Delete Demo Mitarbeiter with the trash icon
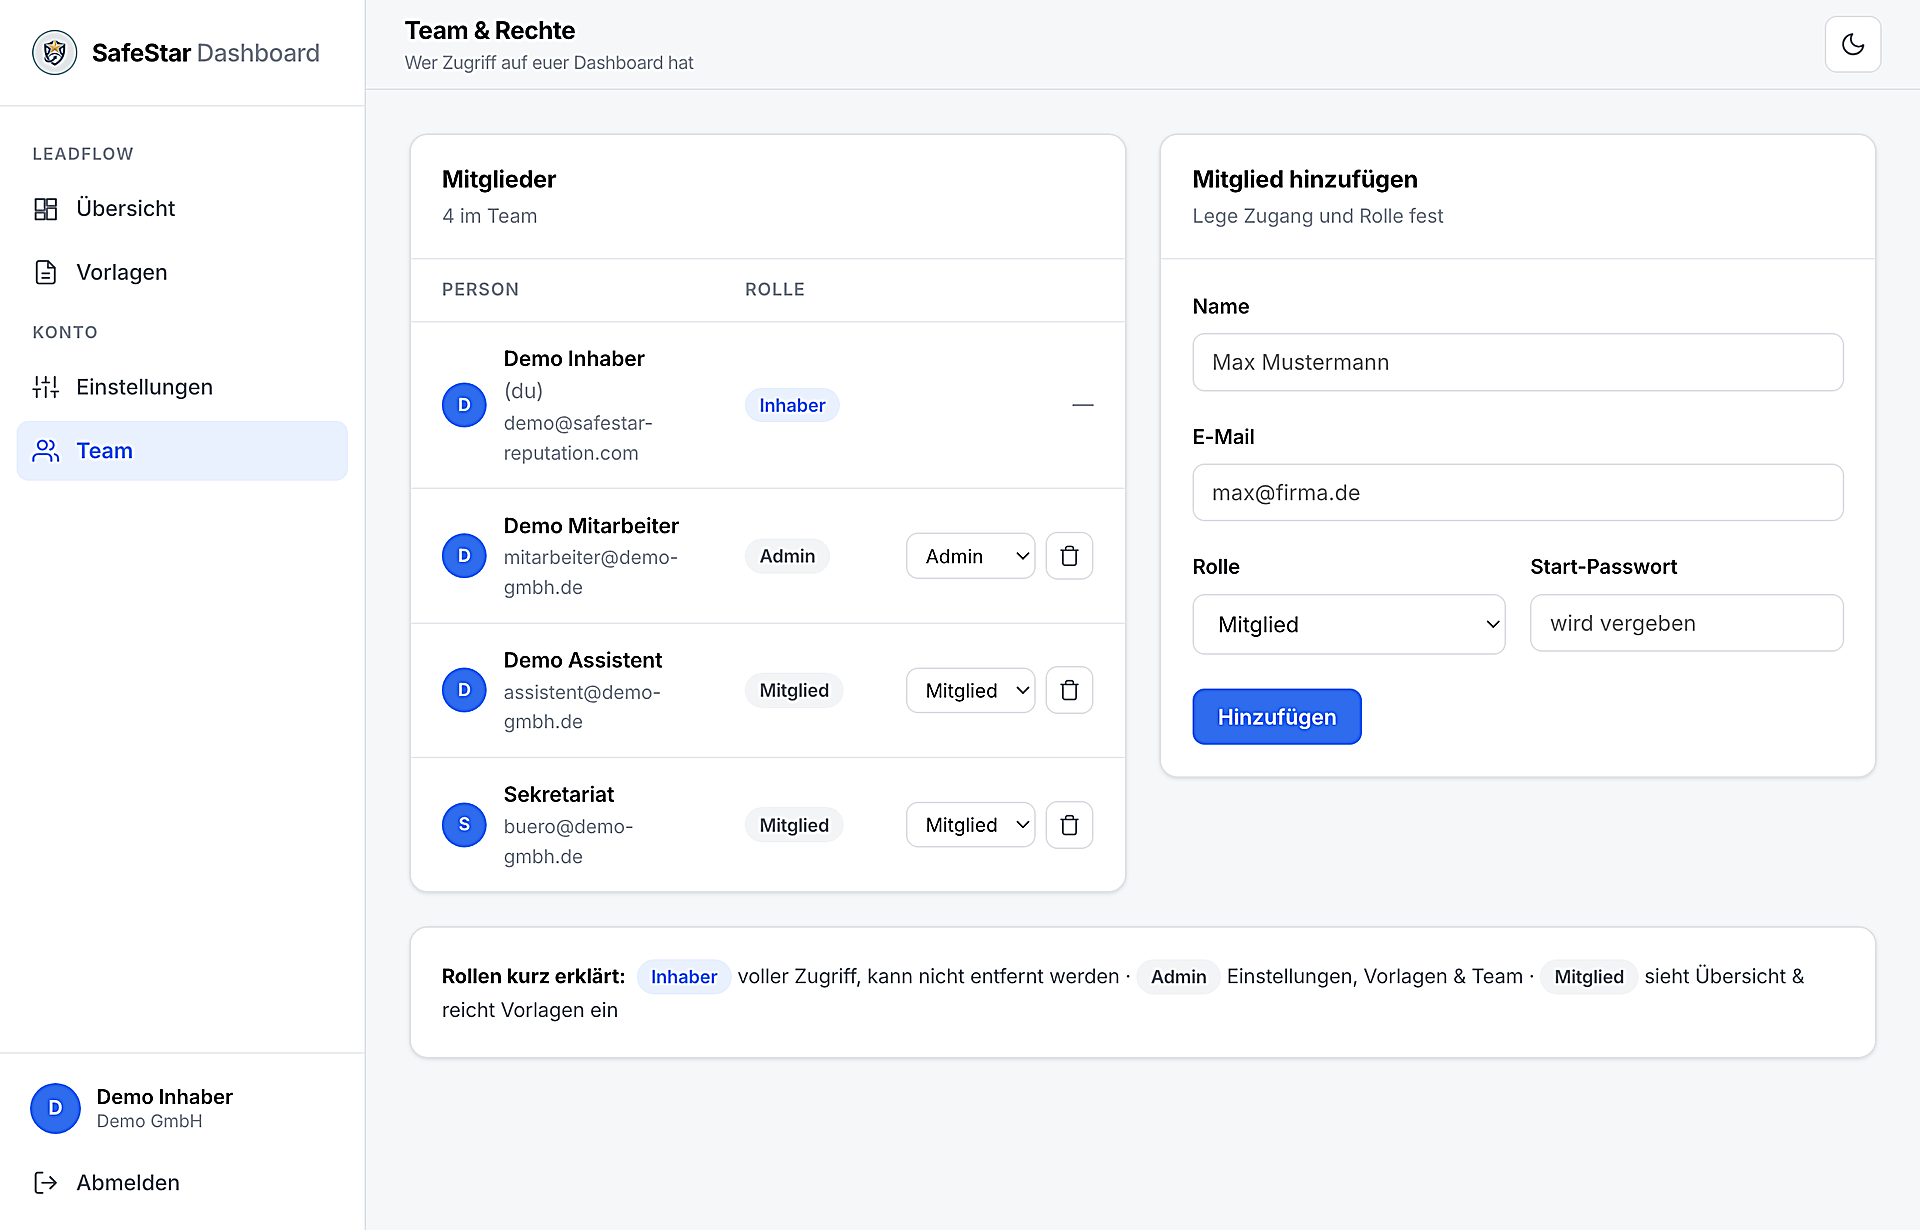Viewport: 1920px width, 1230px height. click(x=1069, y=556)
